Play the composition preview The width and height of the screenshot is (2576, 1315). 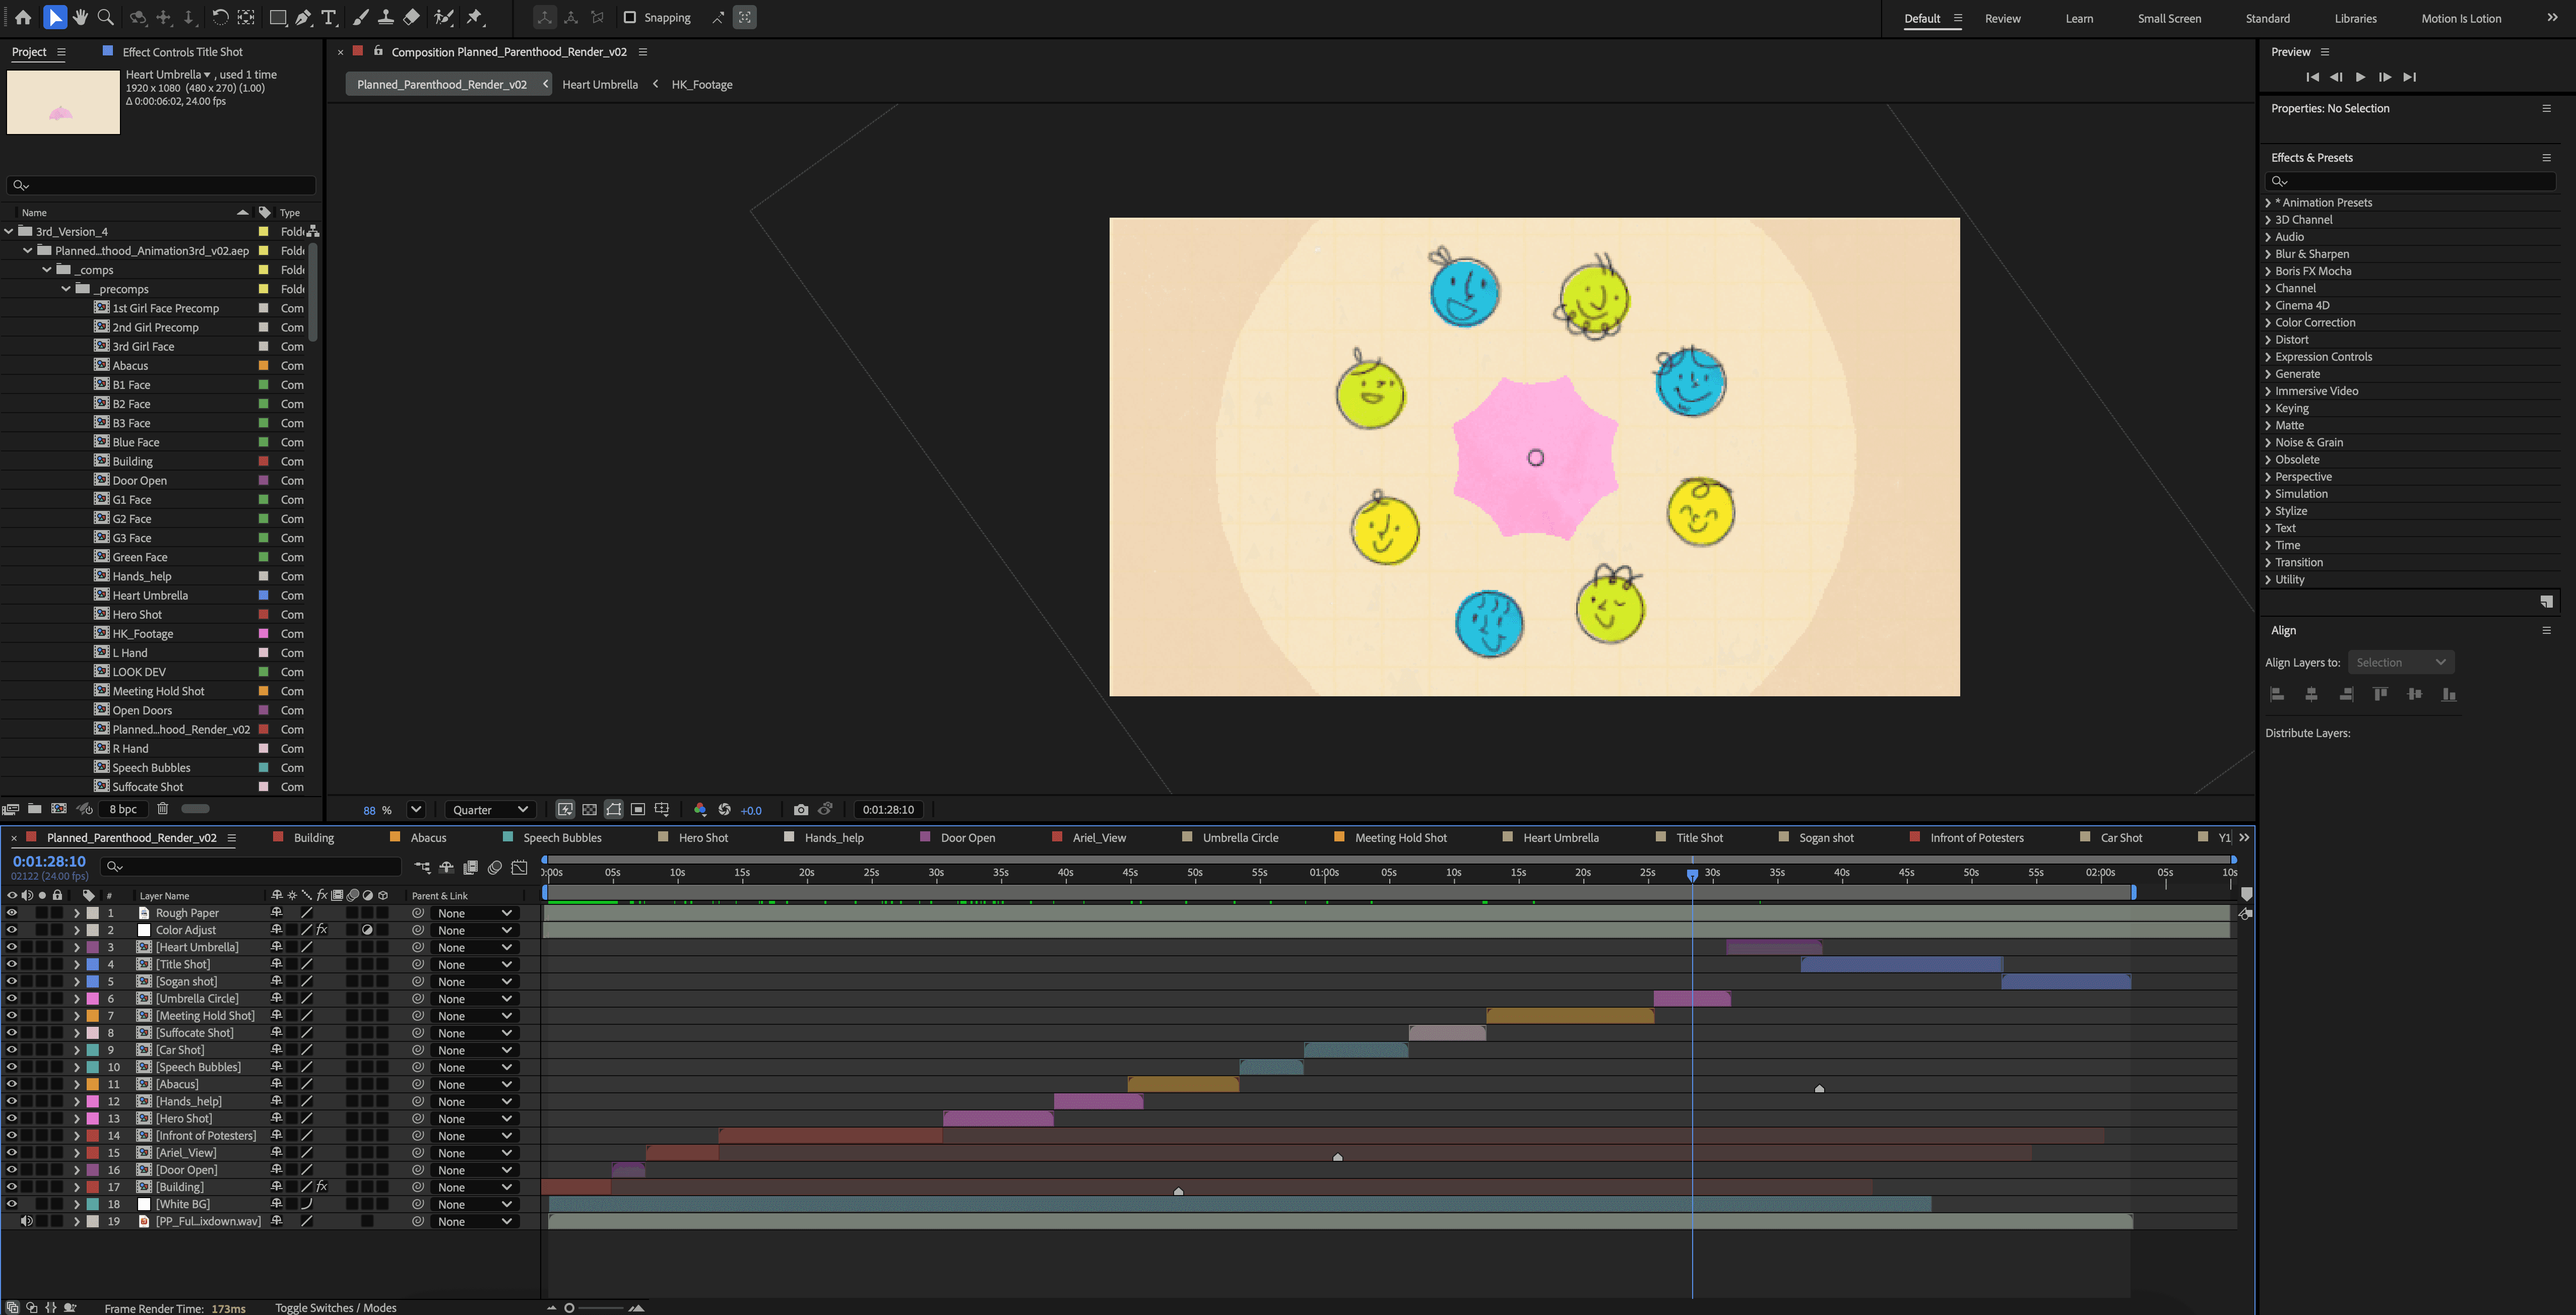2360,77
